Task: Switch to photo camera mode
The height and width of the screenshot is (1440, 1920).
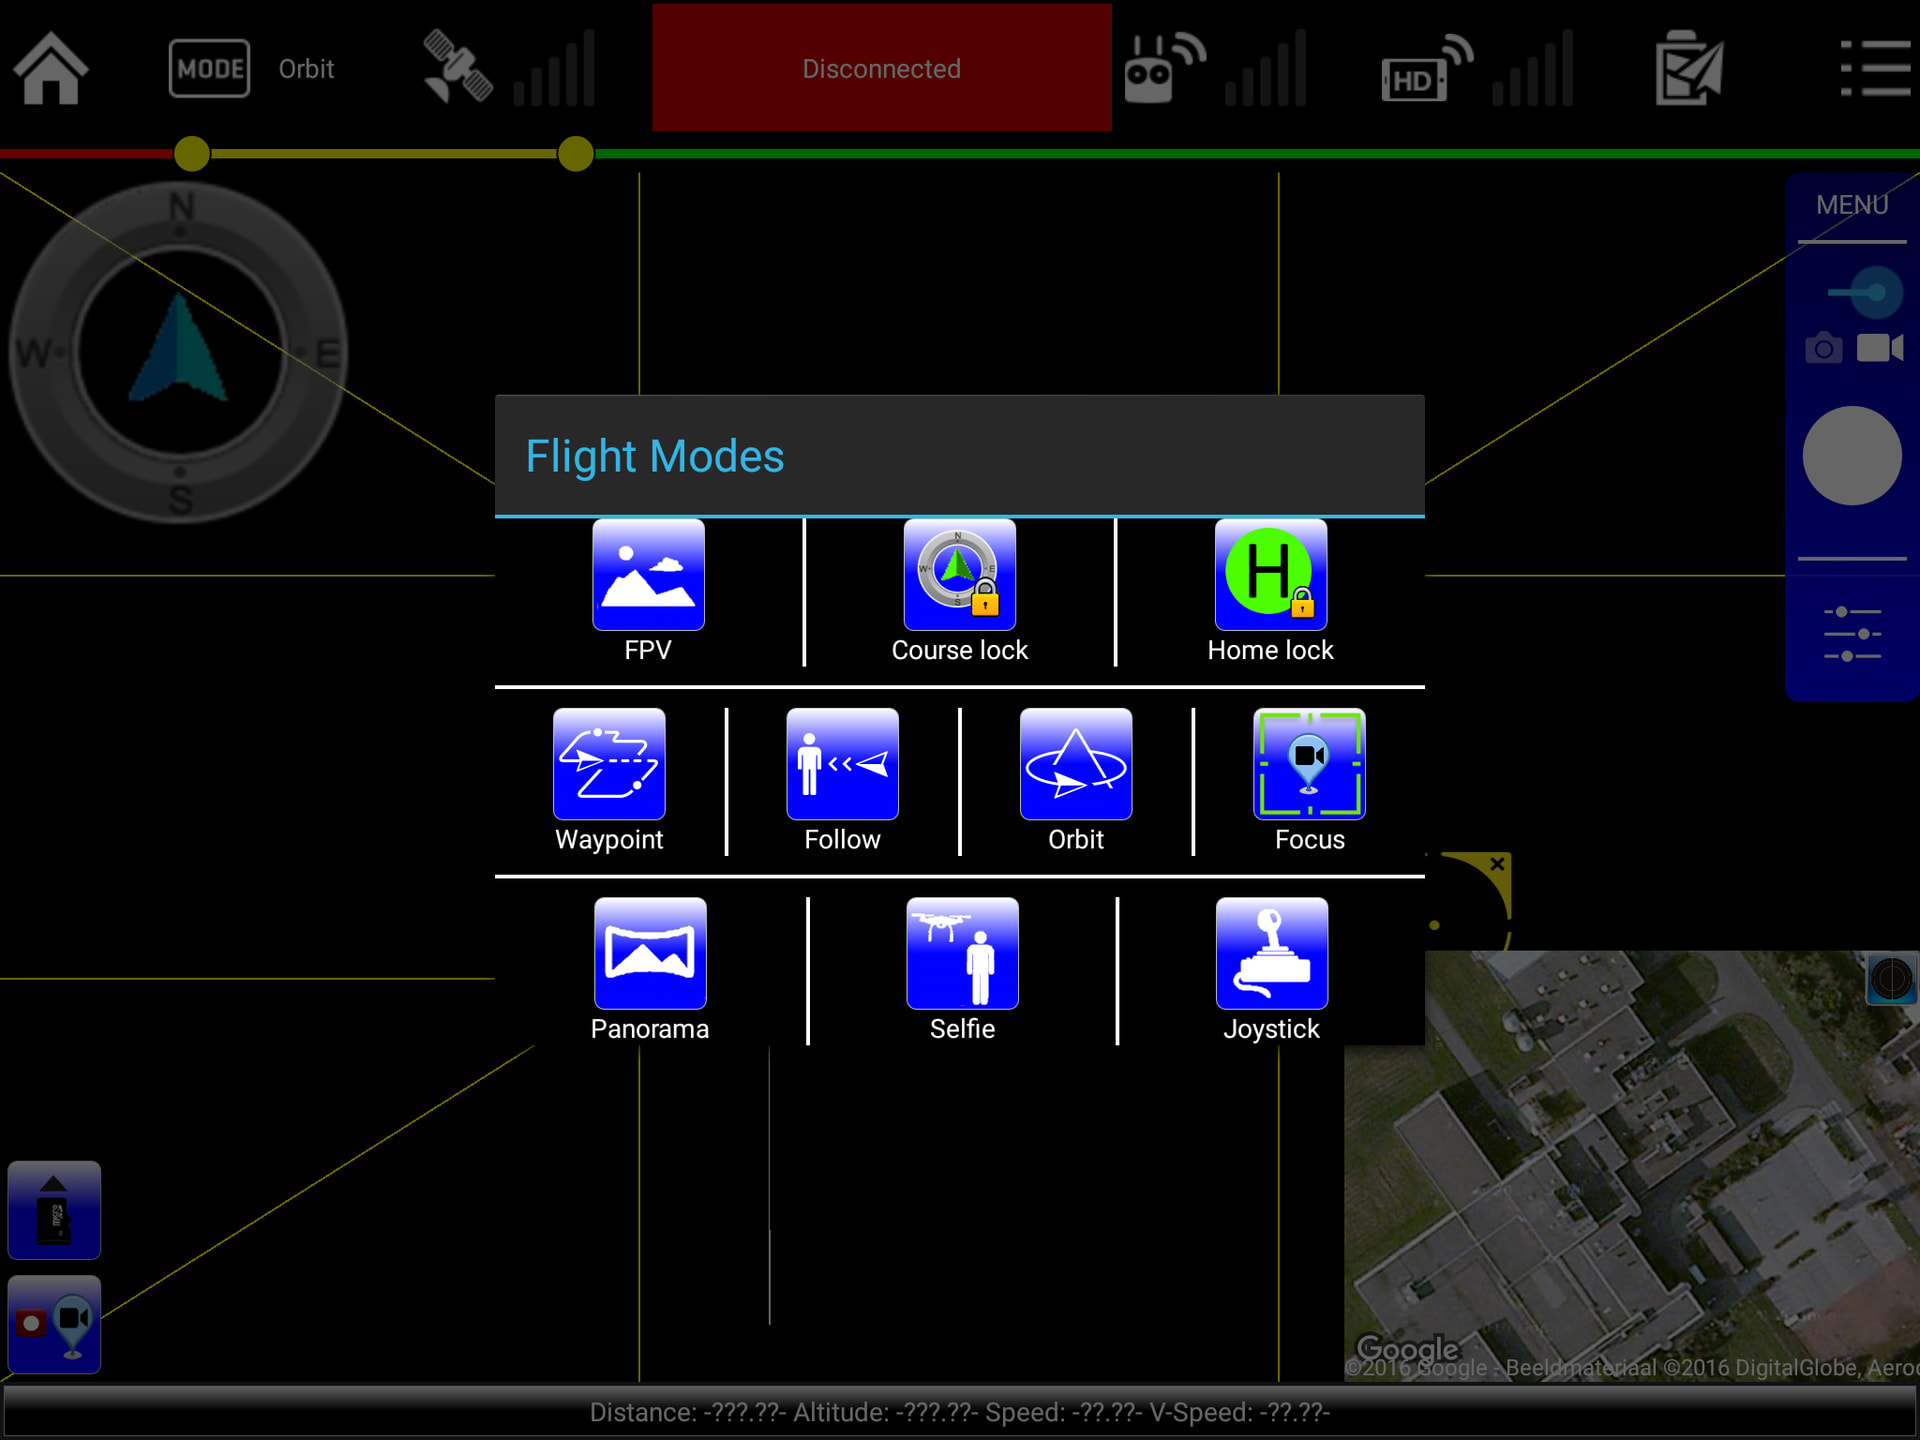Action: [x=1823, y=349]
